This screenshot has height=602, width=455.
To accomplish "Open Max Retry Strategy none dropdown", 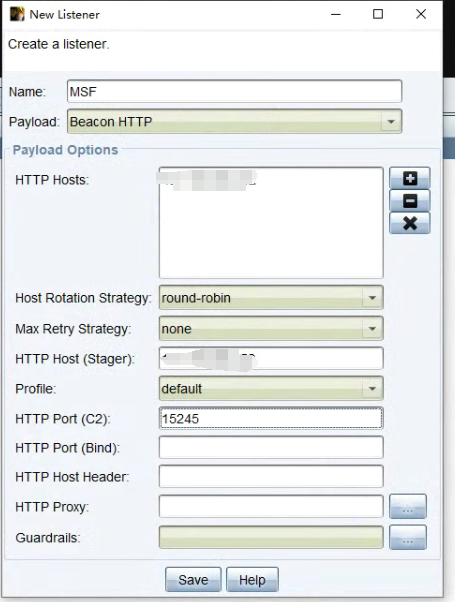I will (271, 329).
